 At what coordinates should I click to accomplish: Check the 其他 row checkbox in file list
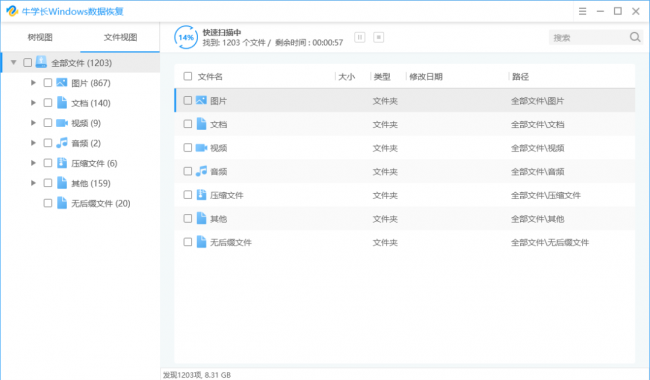point(188,218)
